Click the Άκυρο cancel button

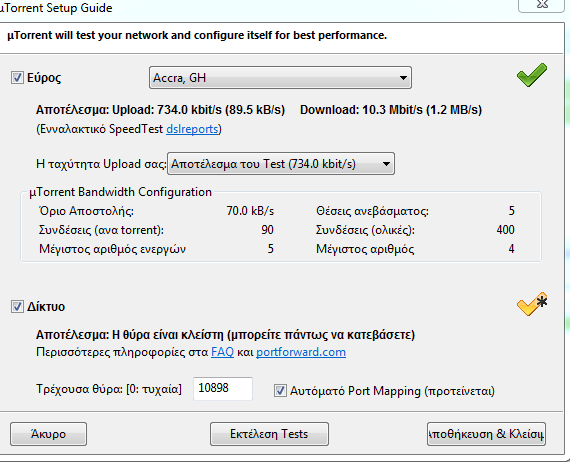pyautogui.click(x=48, y=434)
